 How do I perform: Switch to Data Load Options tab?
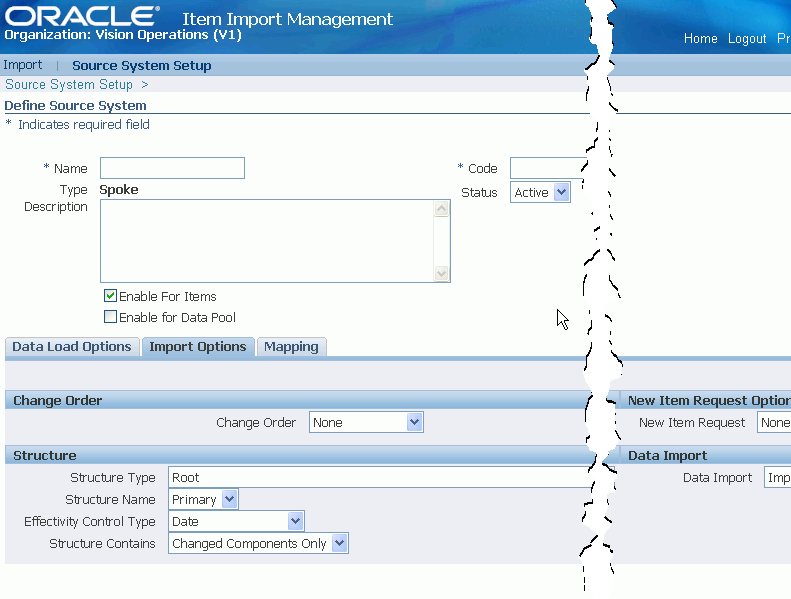[x=72, y=347]
